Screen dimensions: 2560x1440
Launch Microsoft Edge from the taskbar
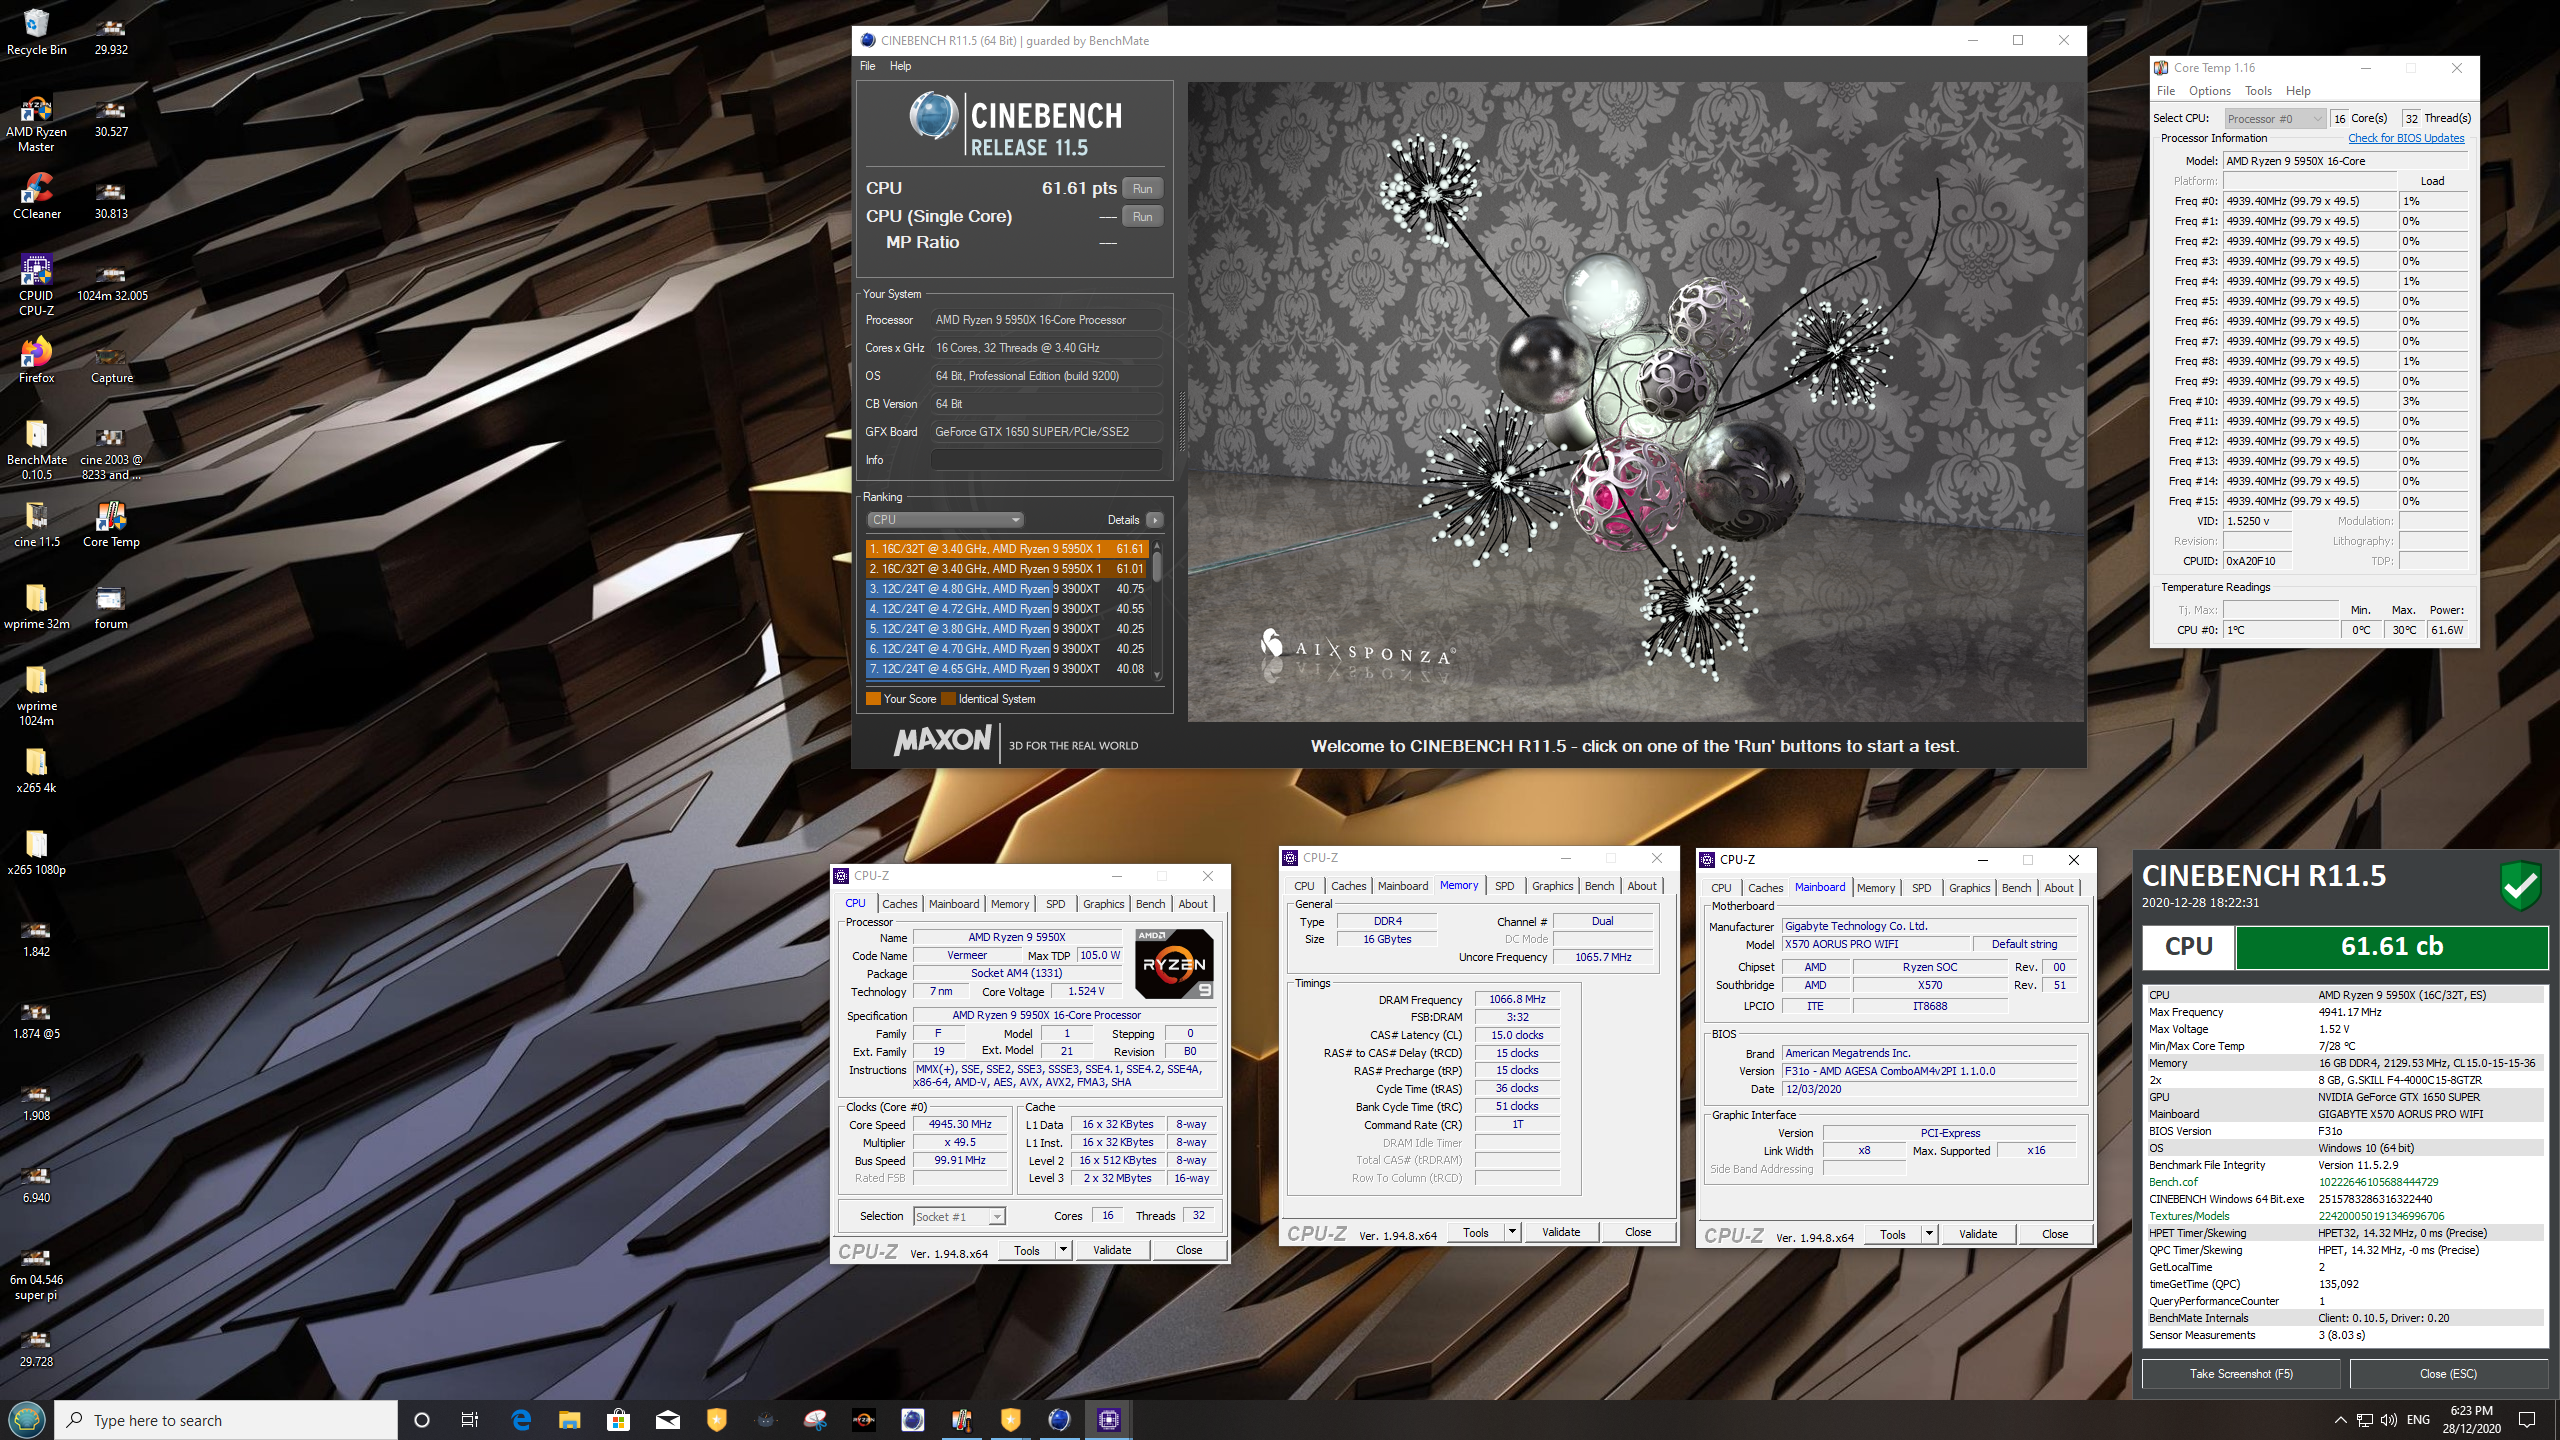tap(520, 1420)
